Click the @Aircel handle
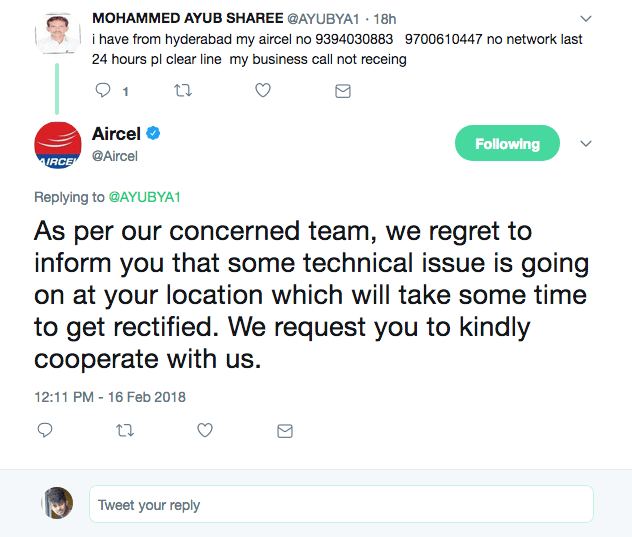Screen dimensions: 632x537 coord(115,156)
